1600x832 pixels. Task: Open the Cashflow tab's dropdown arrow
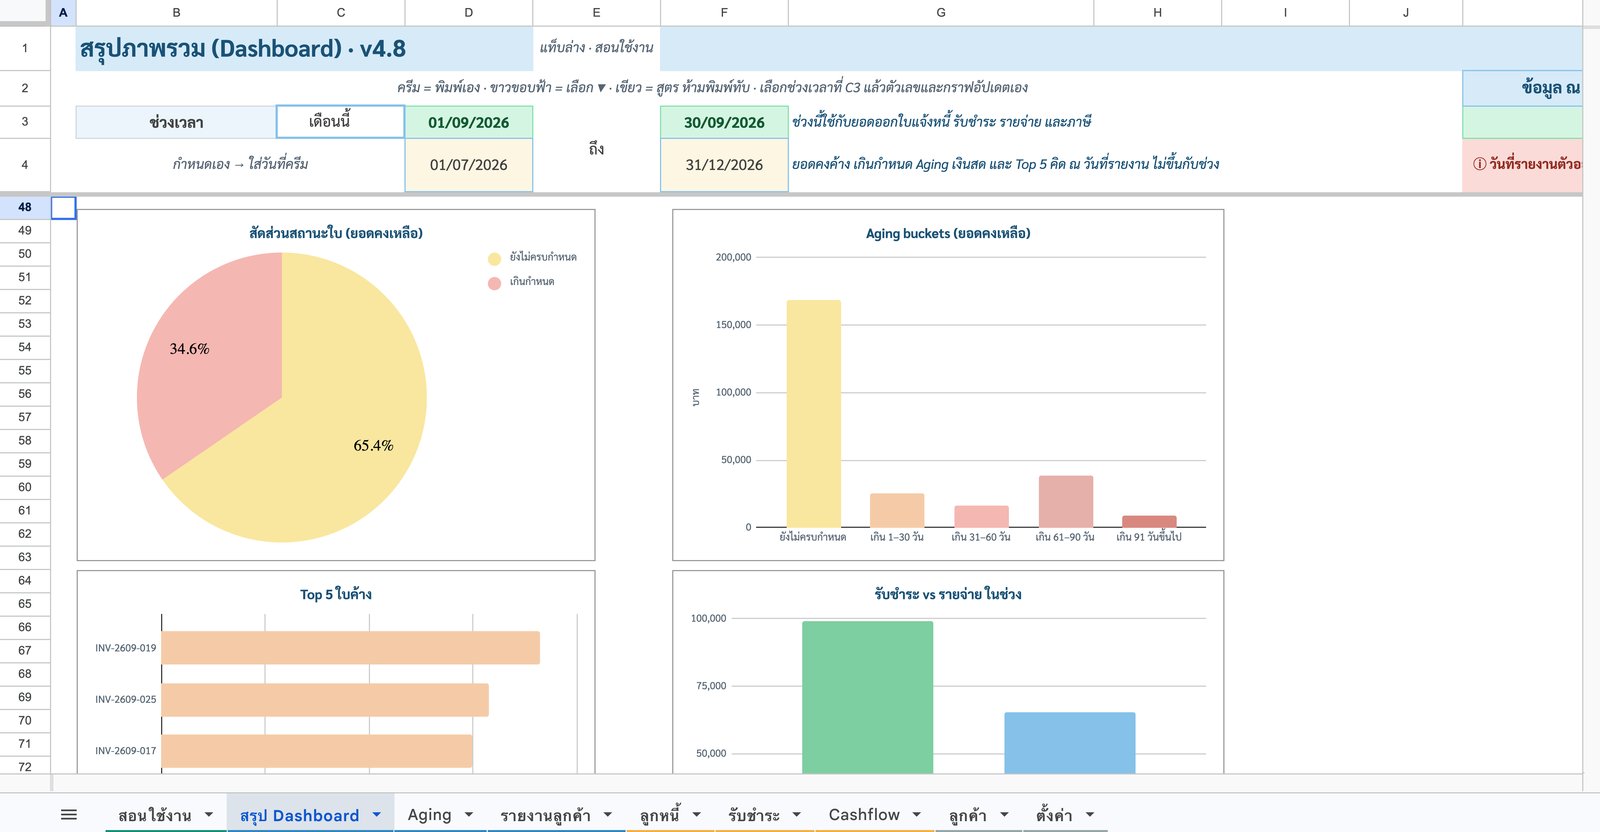coord(917,815)
